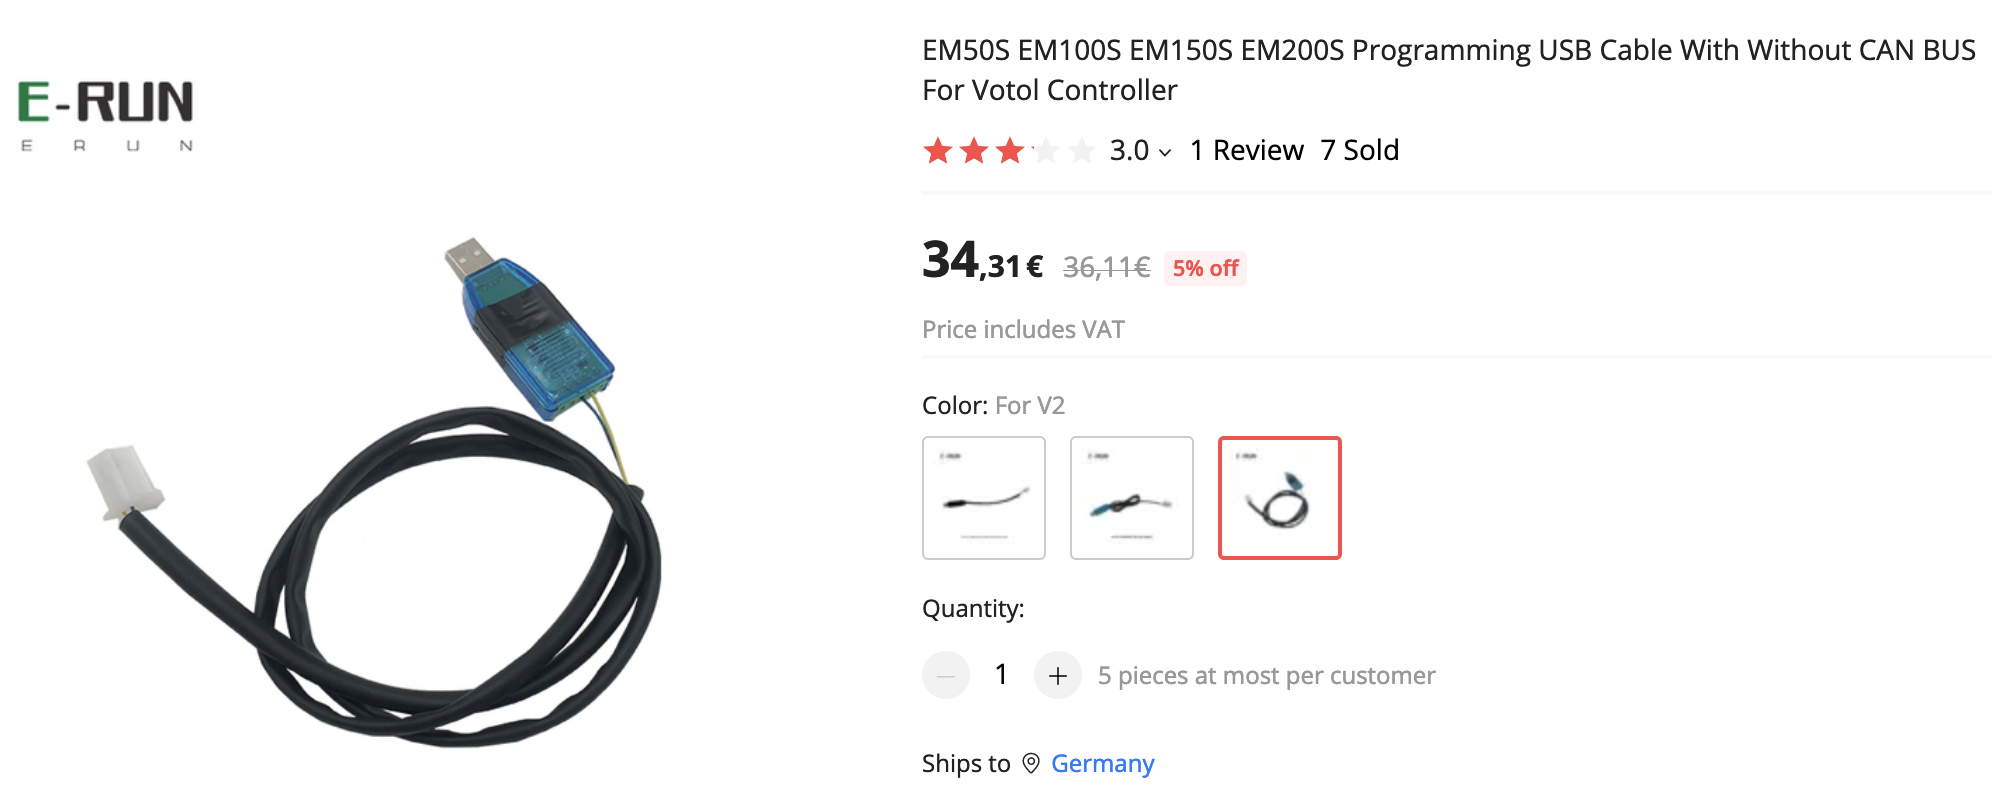Click the 3.0 rating score
This screenshot has height=788, width=1992.
click(1129, 151)
